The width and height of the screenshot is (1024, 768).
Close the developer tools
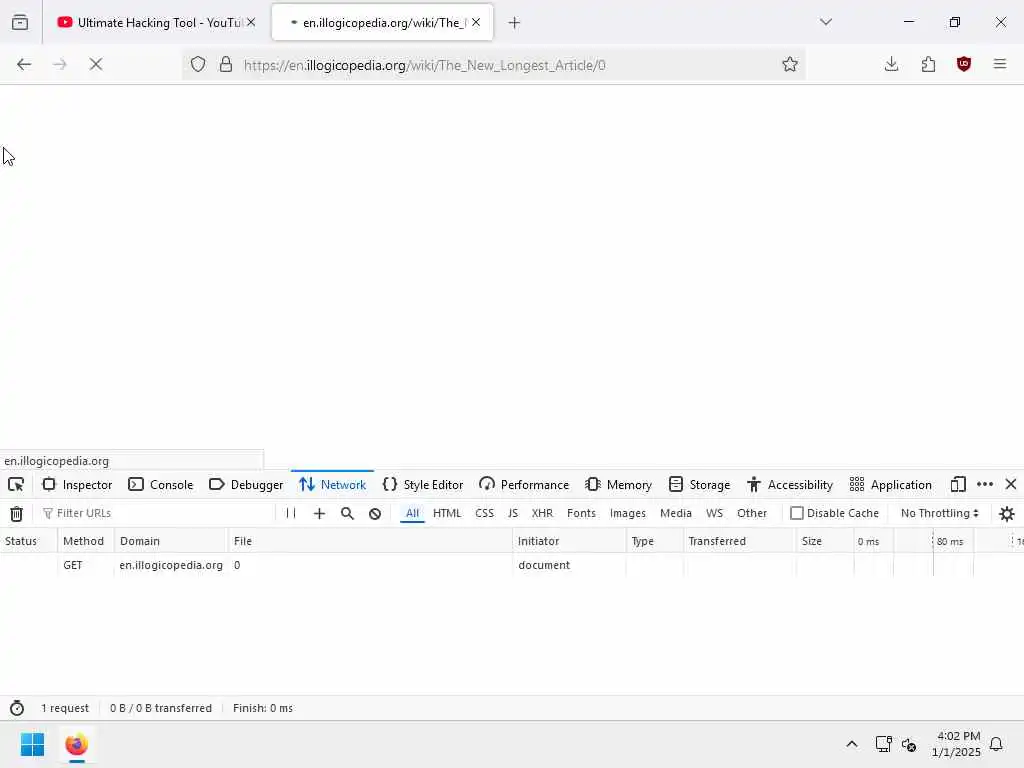[1011, 485]
